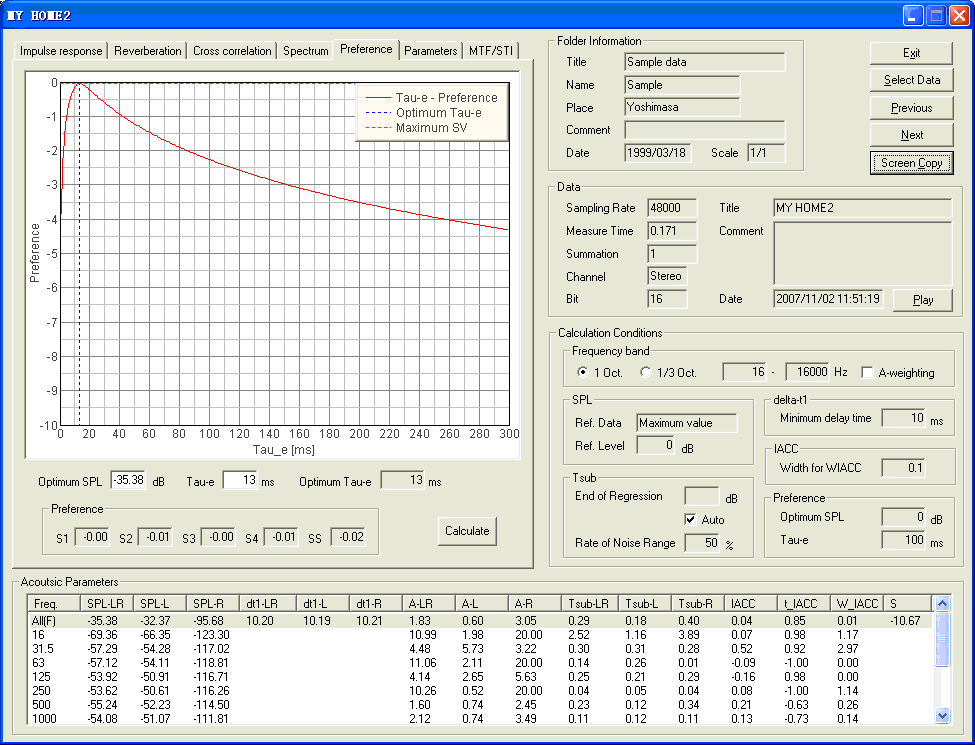The image size is (975, 745).
Task: Click the dt1-LR column header
Action: click(x=268, y=604)
